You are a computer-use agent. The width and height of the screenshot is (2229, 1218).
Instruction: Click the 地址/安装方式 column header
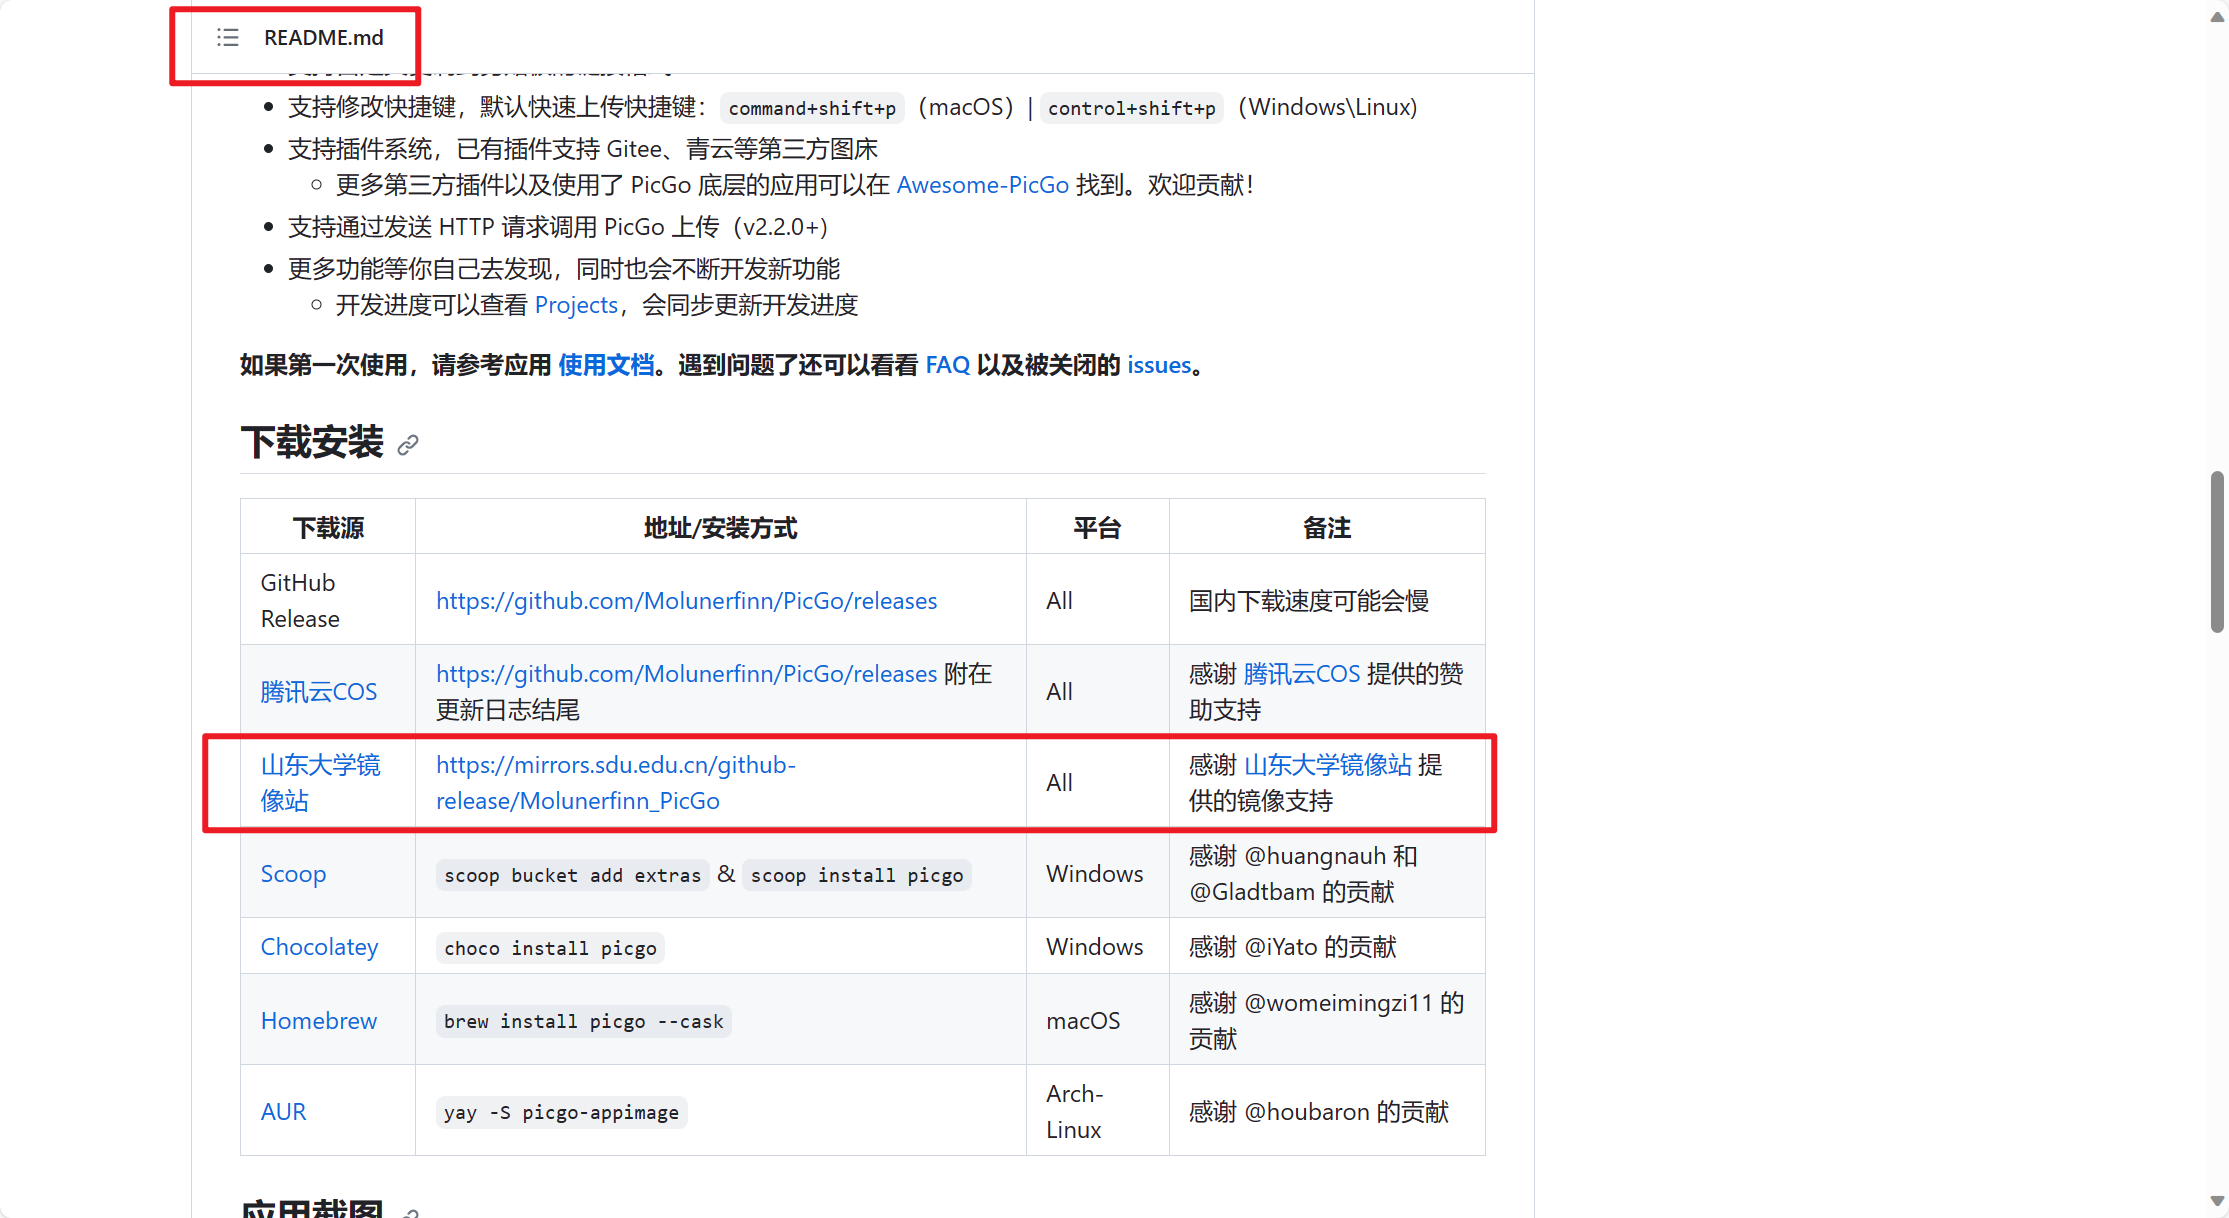(x=721, y=527)
